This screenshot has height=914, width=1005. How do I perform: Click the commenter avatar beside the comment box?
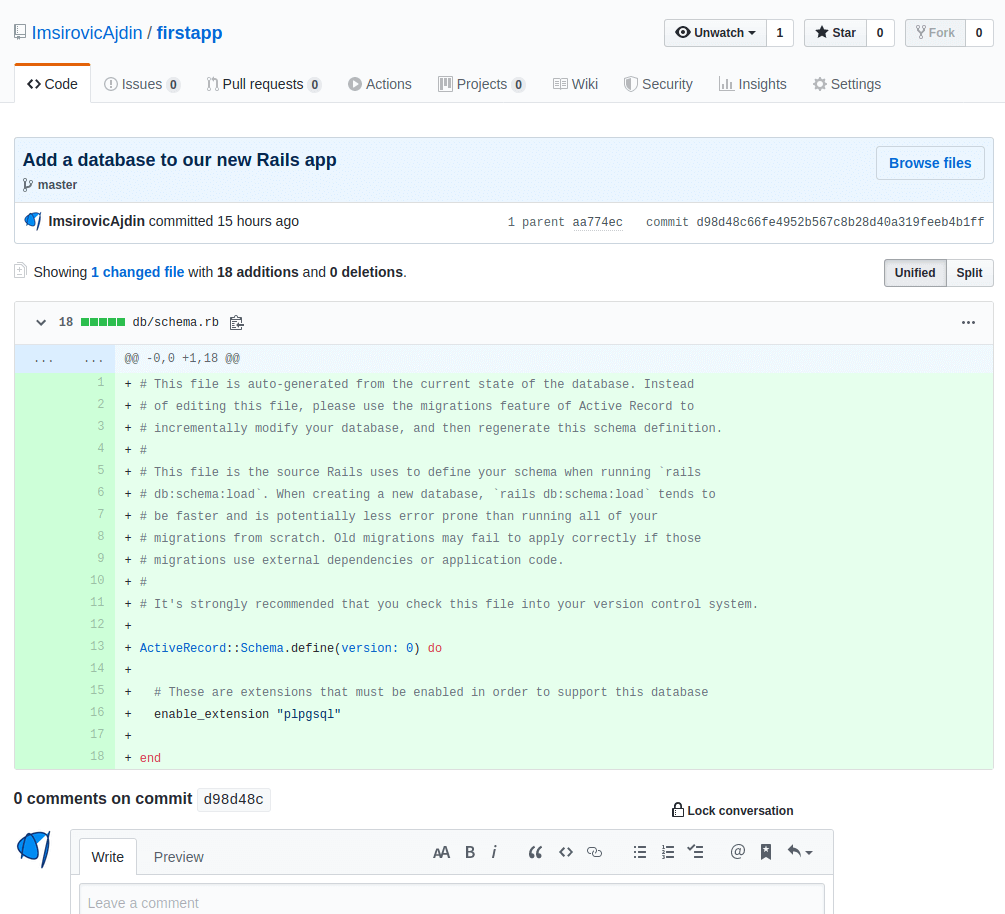[x=34, y=849]
